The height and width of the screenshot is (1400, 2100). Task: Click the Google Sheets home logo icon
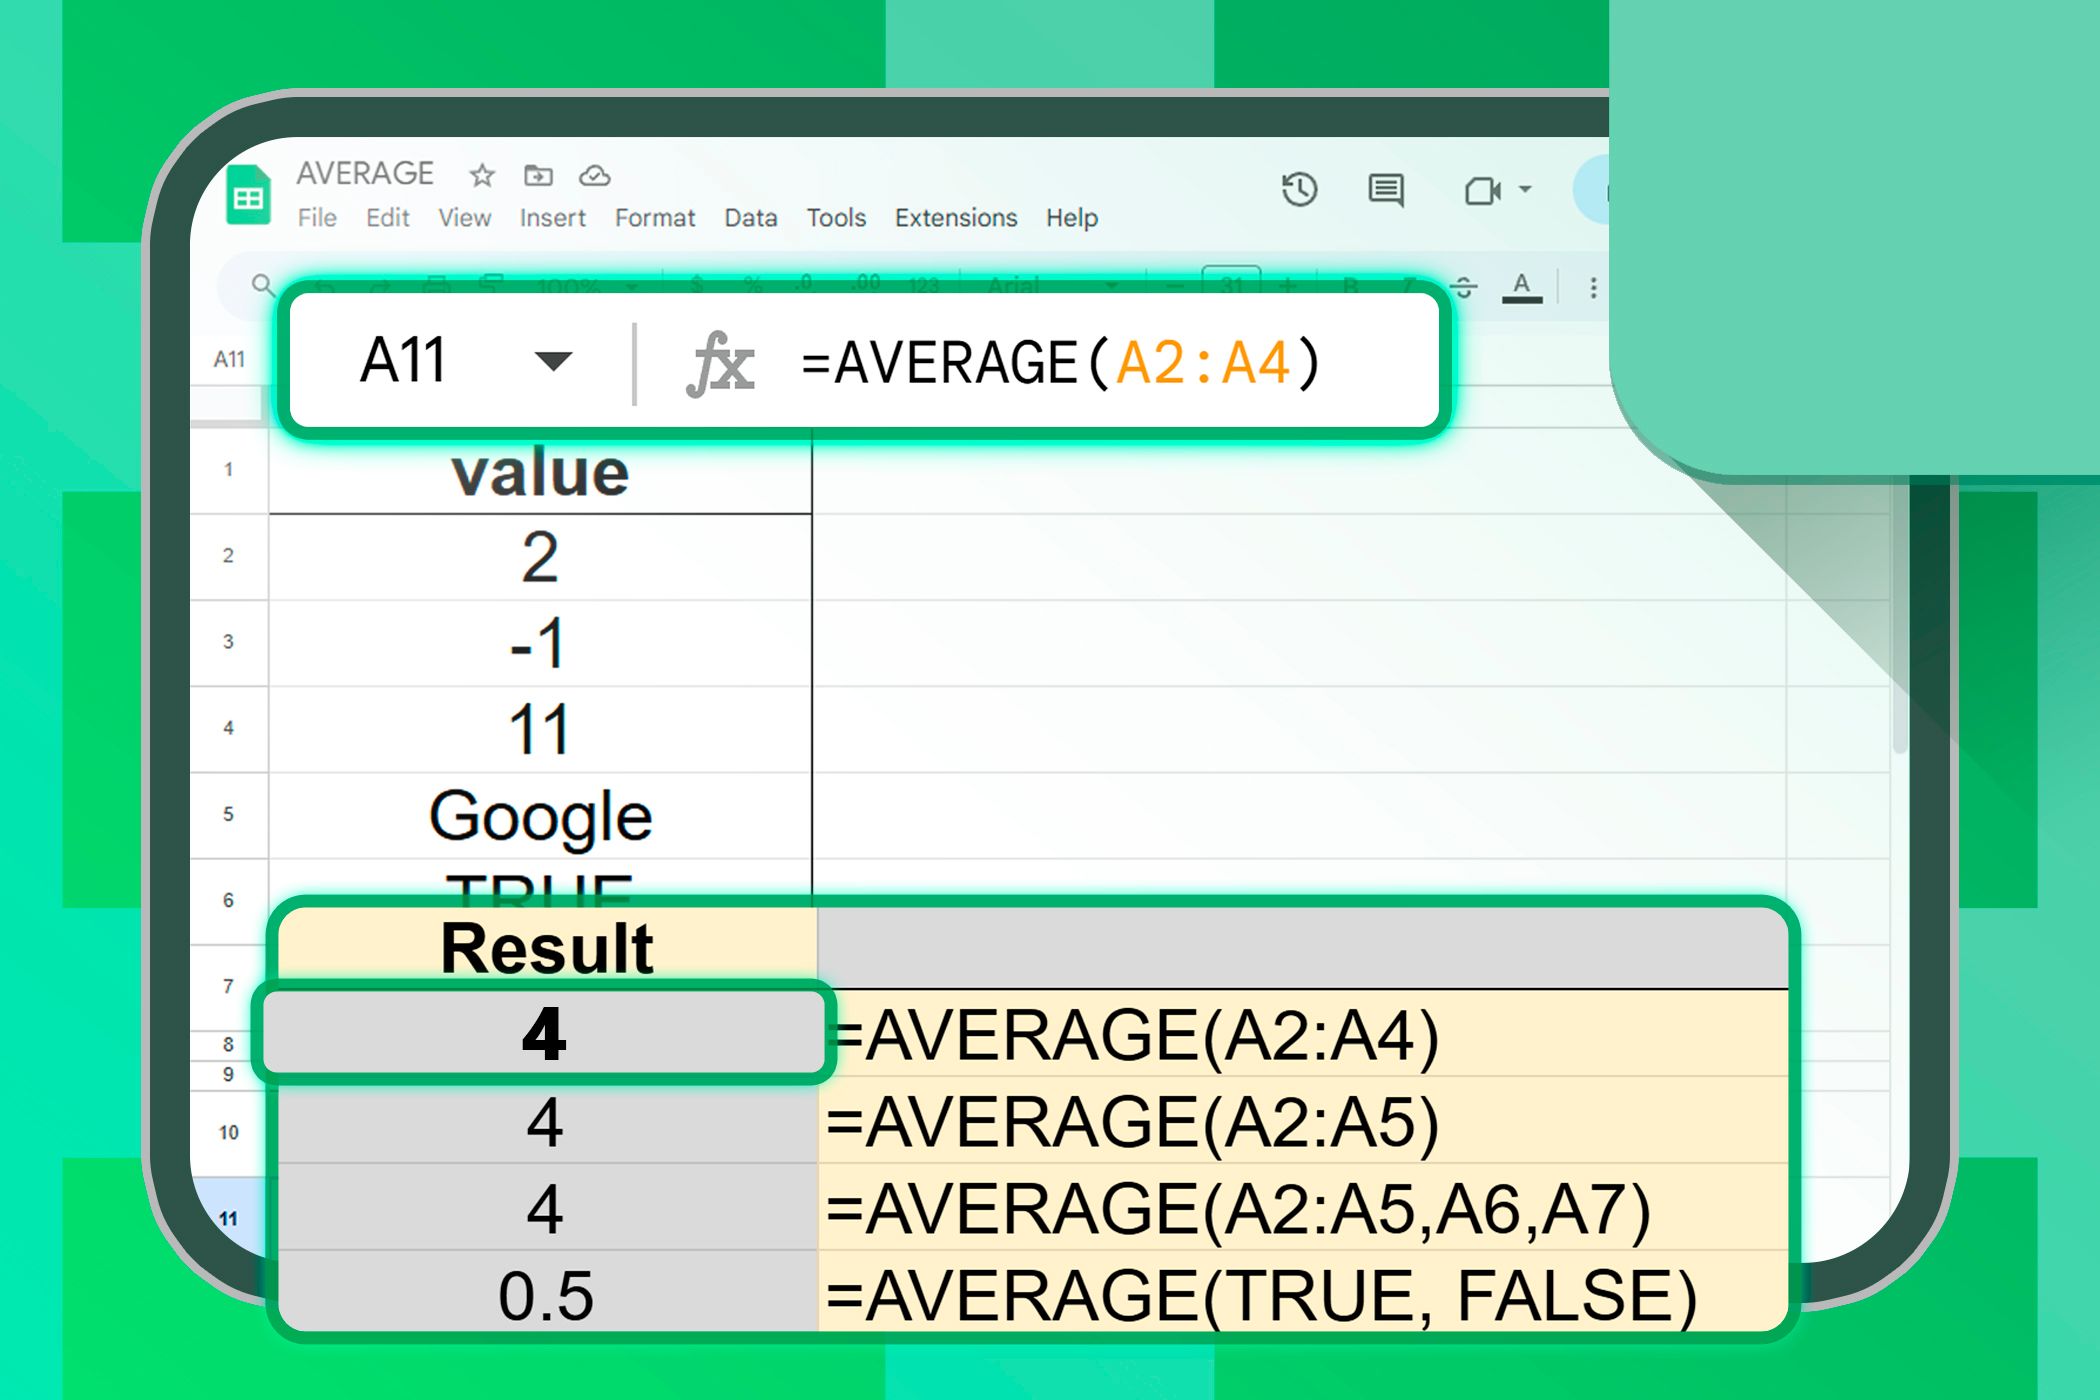[x=248, y=197]
